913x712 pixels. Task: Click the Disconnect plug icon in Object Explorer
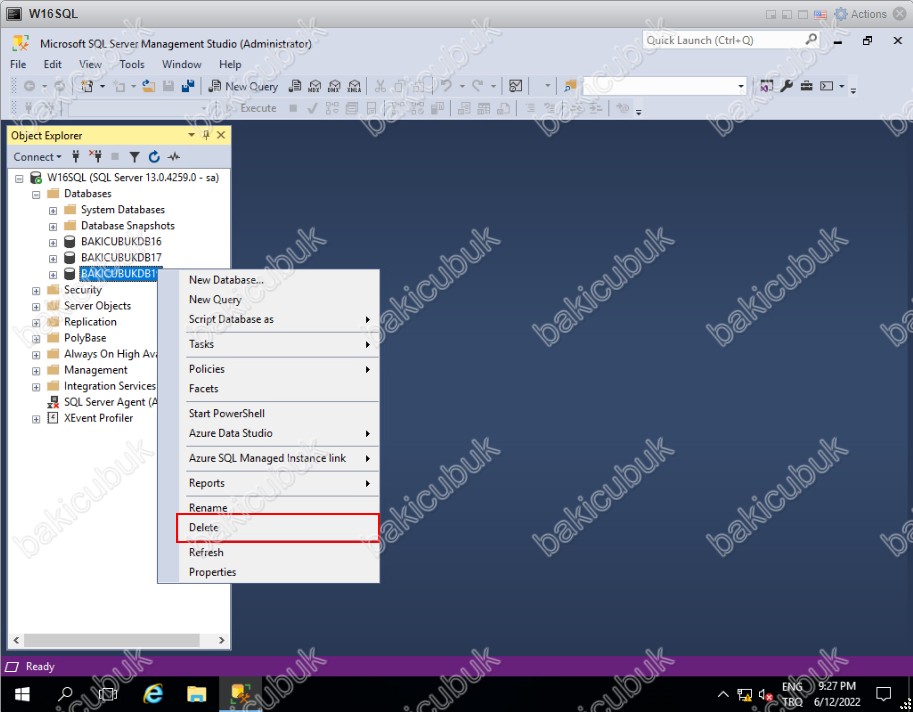click(95, 157)
